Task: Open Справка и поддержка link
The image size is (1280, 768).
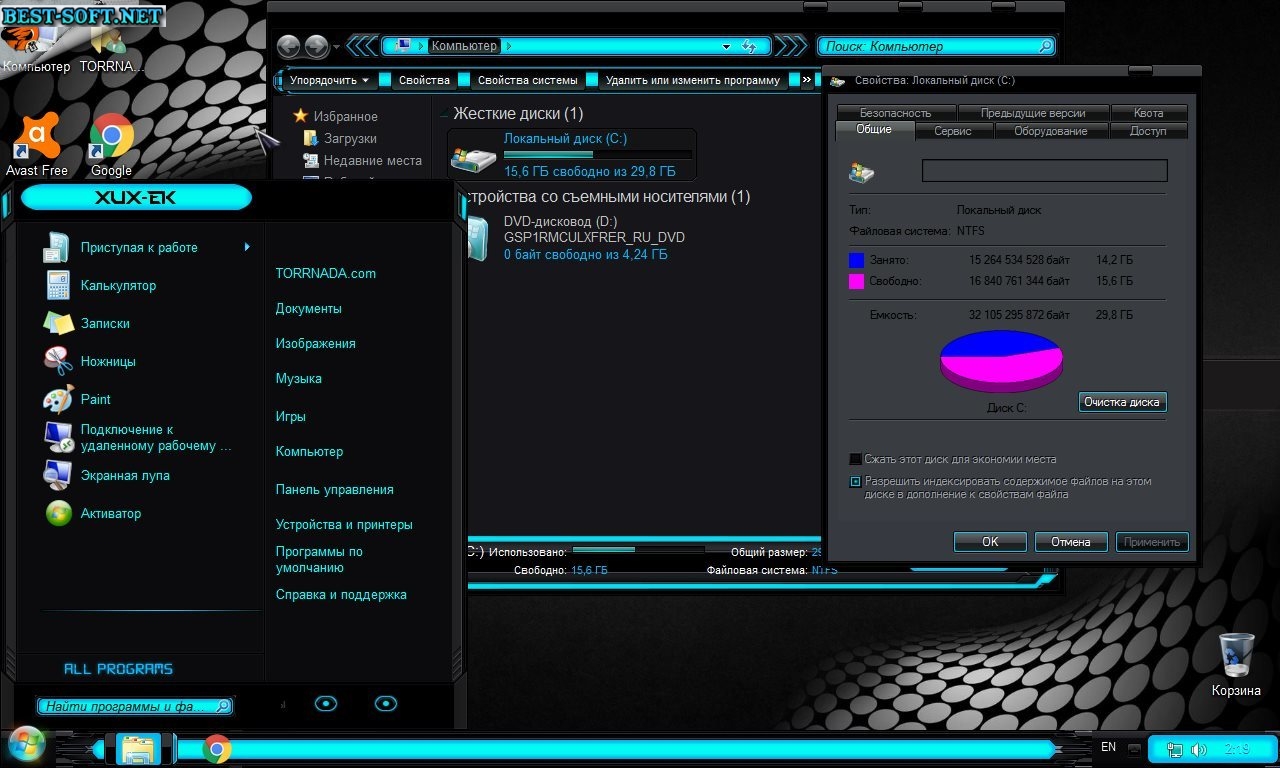Action: click(341, 594)
